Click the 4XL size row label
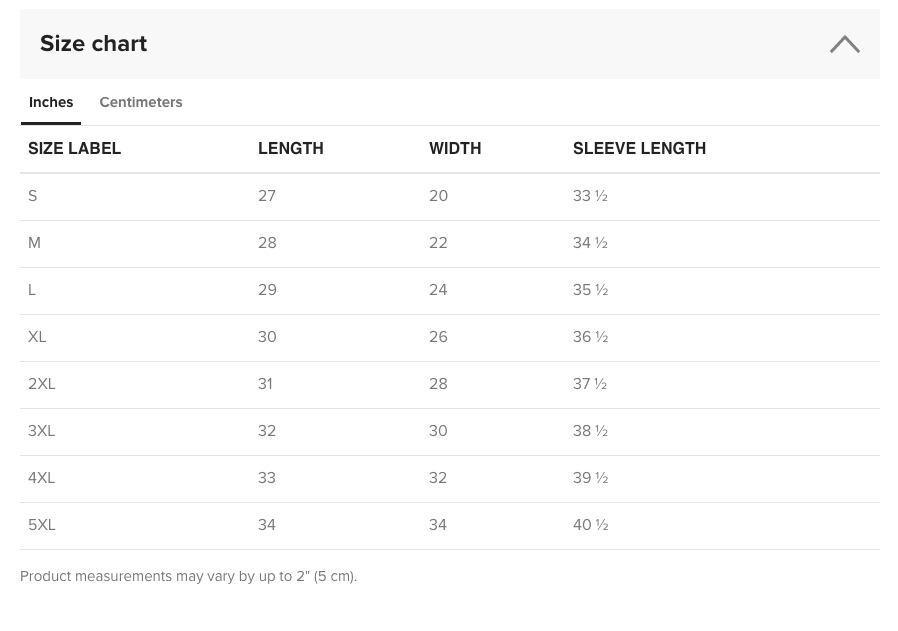Viewport: 898px width, 631px height. (42, 478)
